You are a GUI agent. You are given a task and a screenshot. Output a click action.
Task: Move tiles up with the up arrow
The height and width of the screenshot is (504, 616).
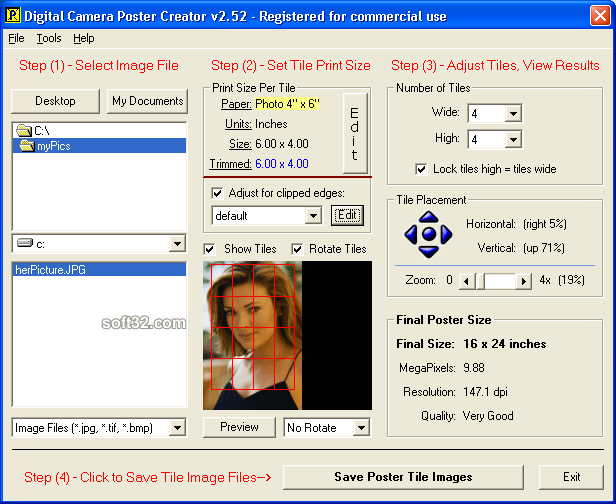coord(429,217)
